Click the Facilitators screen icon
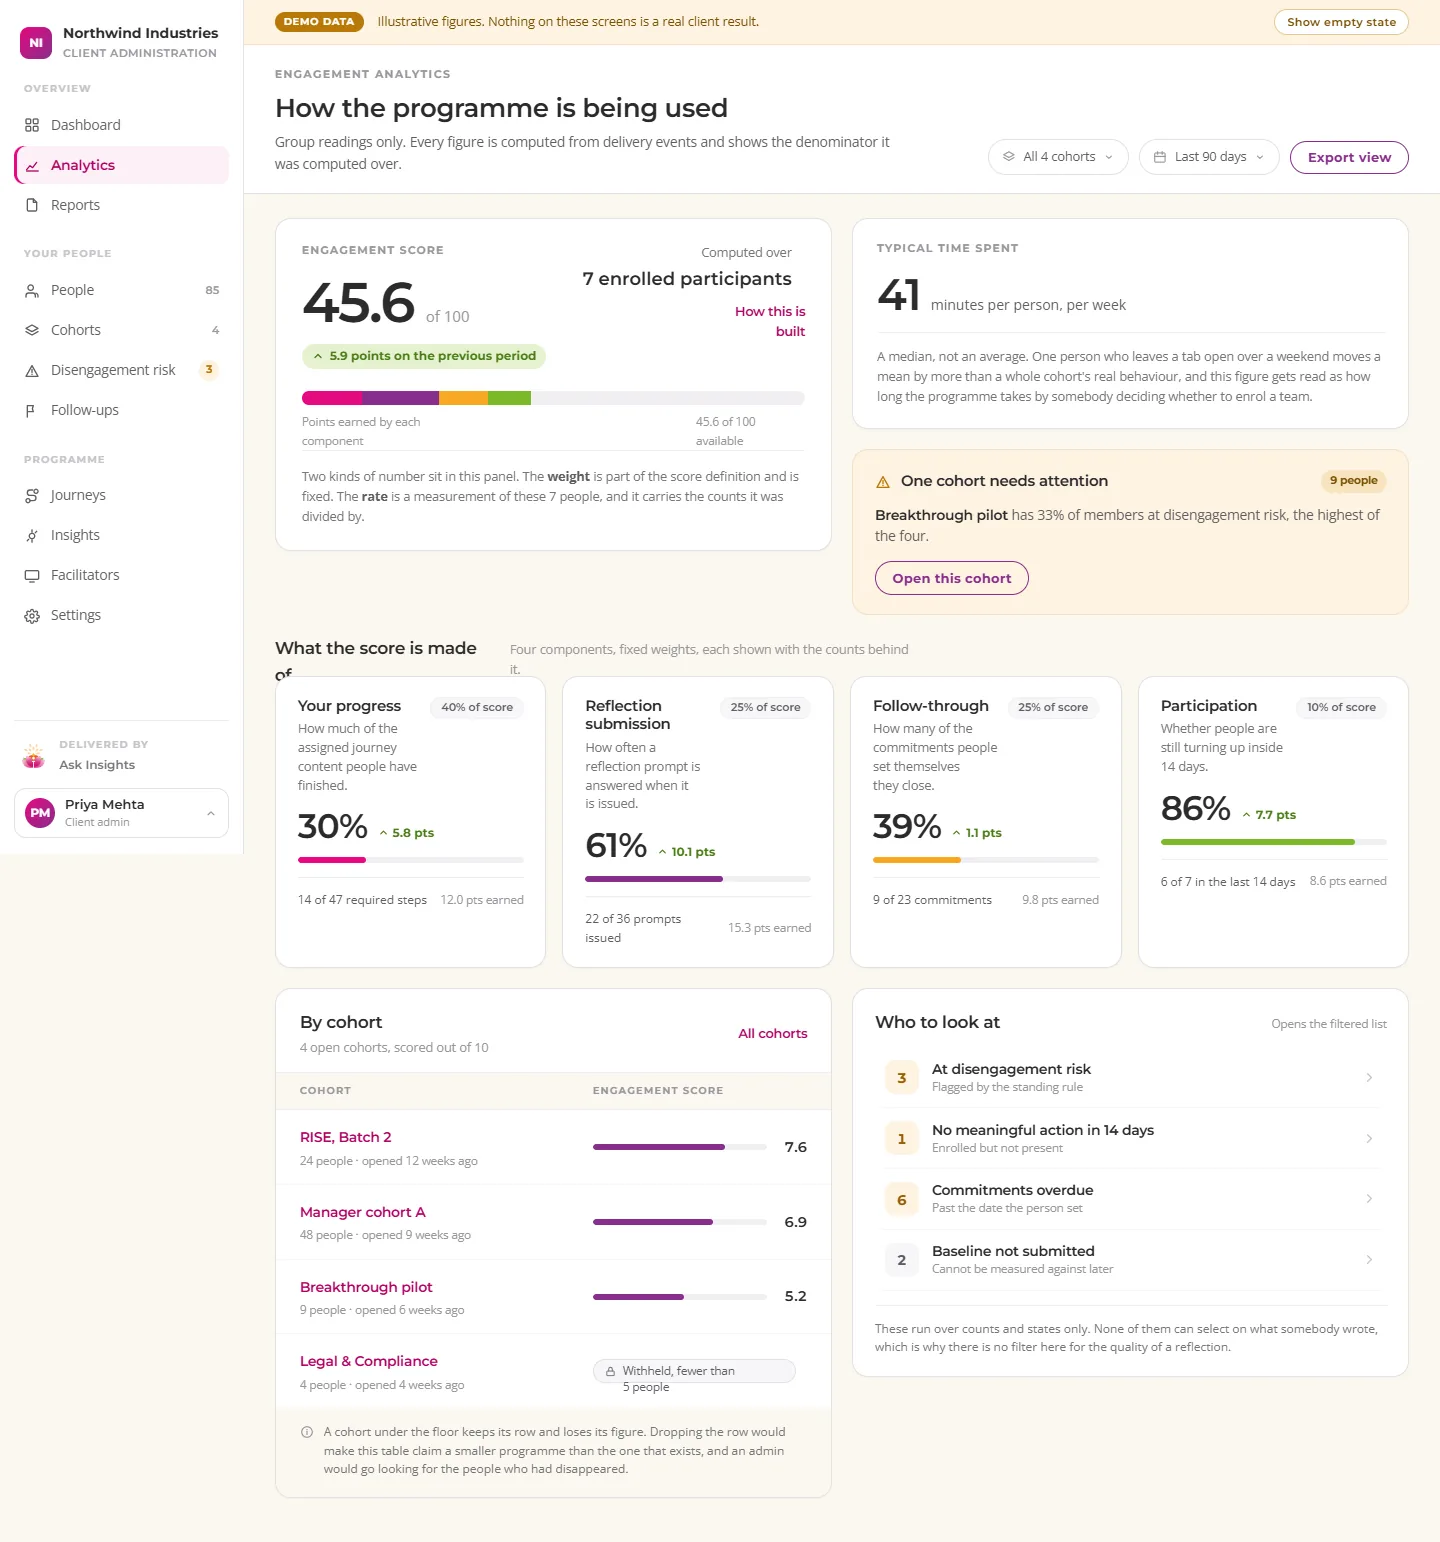1440x1542 pixels. pyautogui.click(x=32, y=575)
